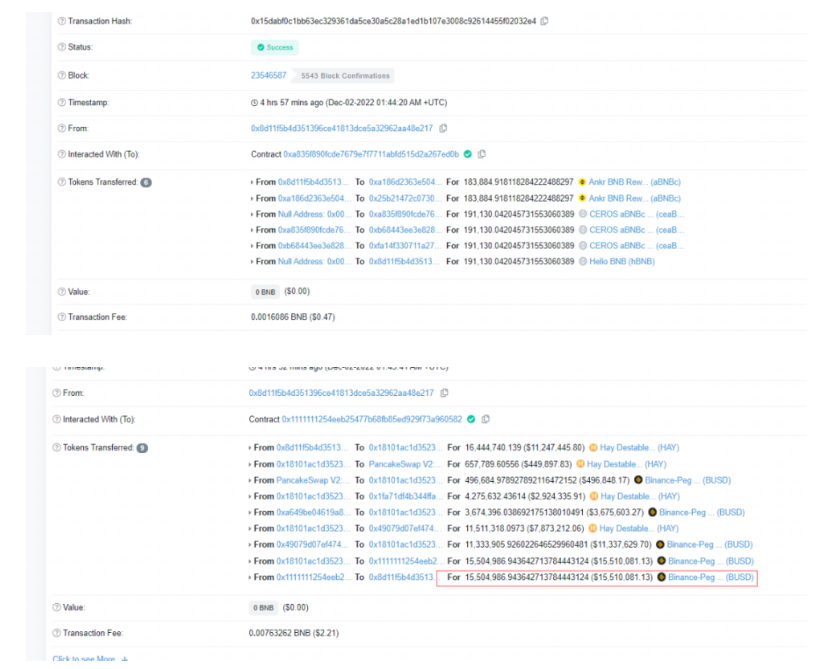Click CEROS token icon in row to 0xfa14f330711a27
This screenshot has width=832, height=669.
(583, 246)
